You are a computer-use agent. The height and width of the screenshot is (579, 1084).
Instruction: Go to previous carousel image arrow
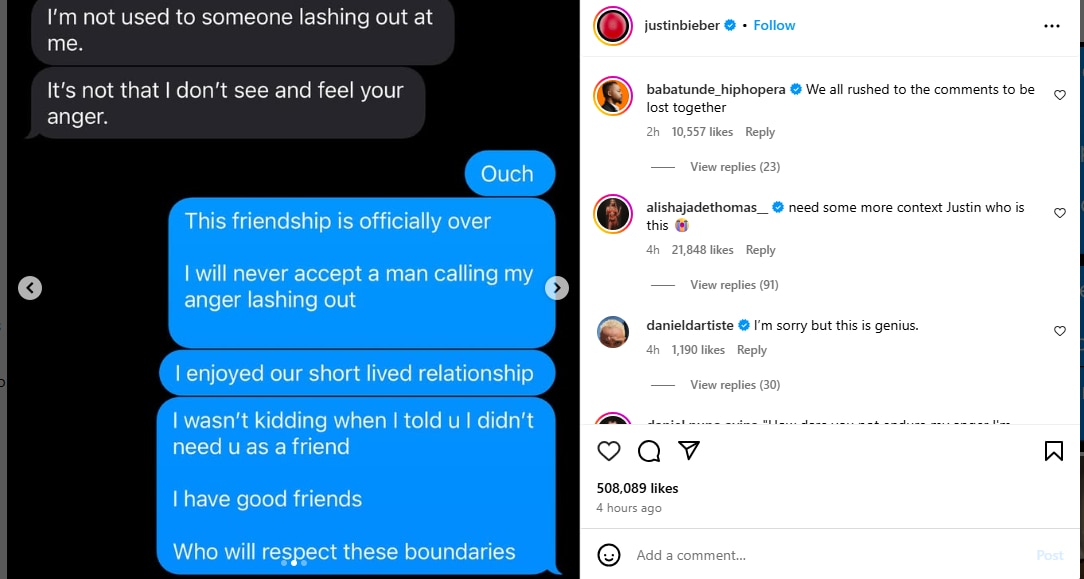pos(30,288)
